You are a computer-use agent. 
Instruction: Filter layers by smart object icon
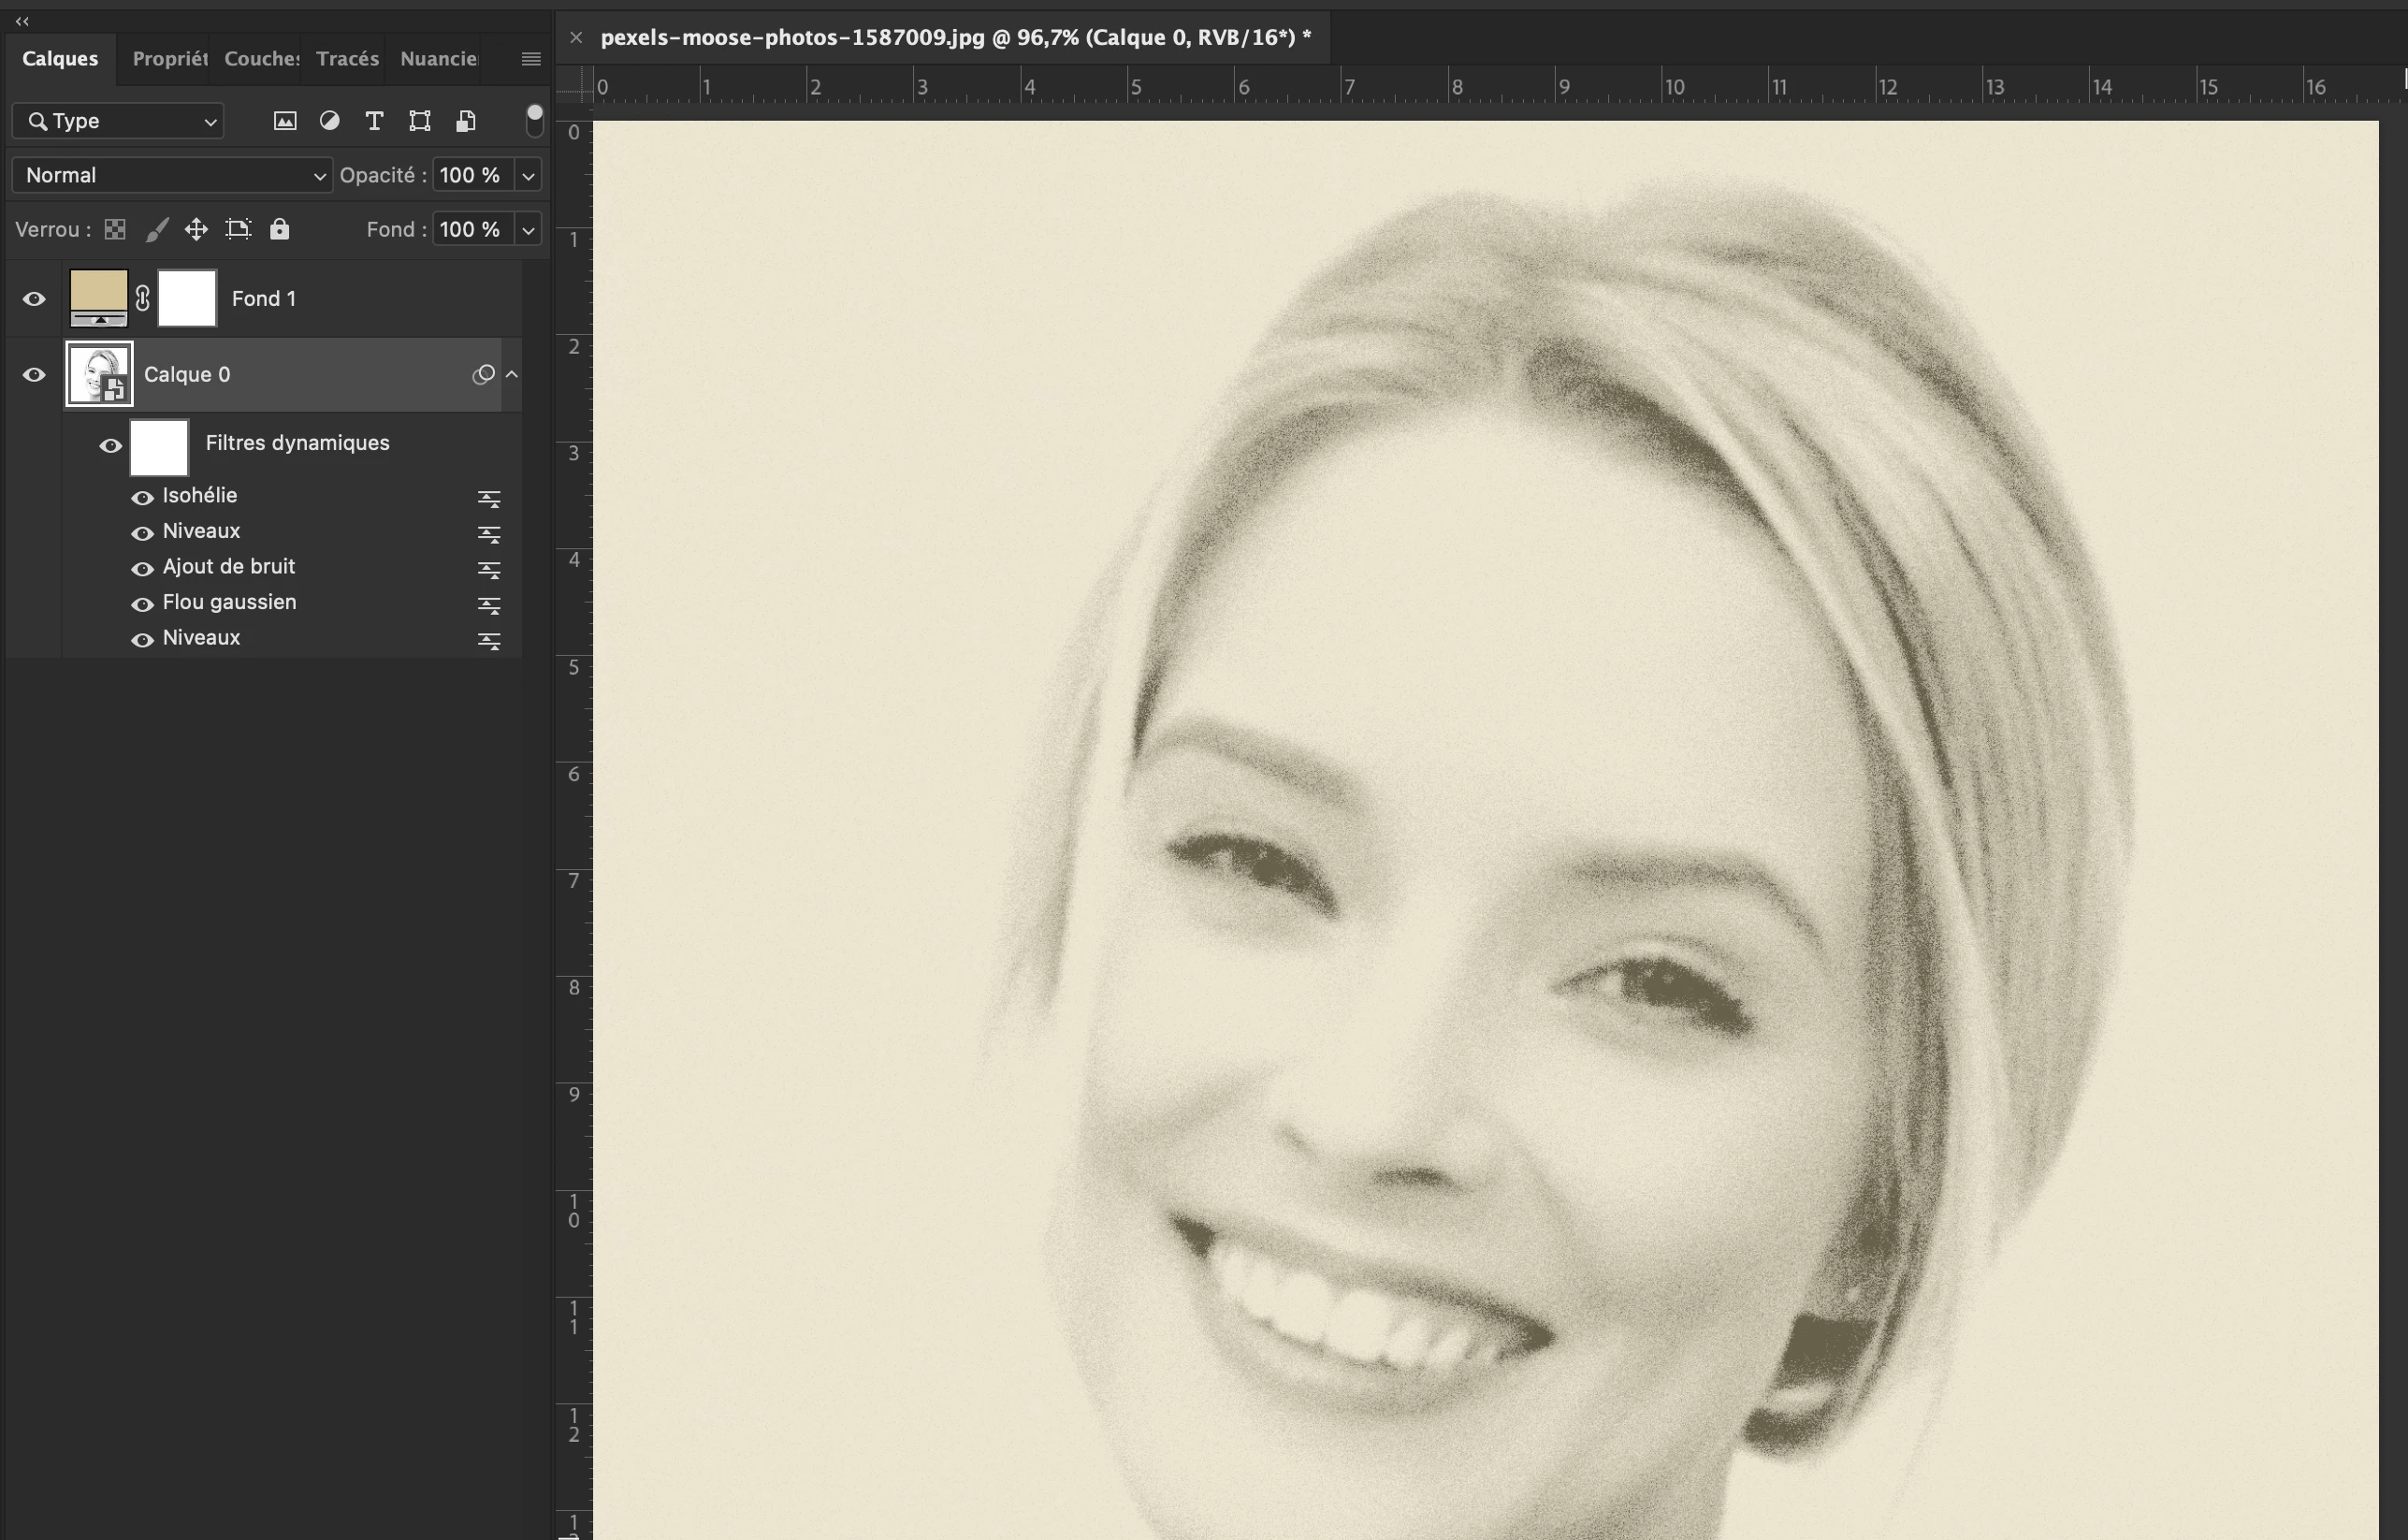coord(465,121)
